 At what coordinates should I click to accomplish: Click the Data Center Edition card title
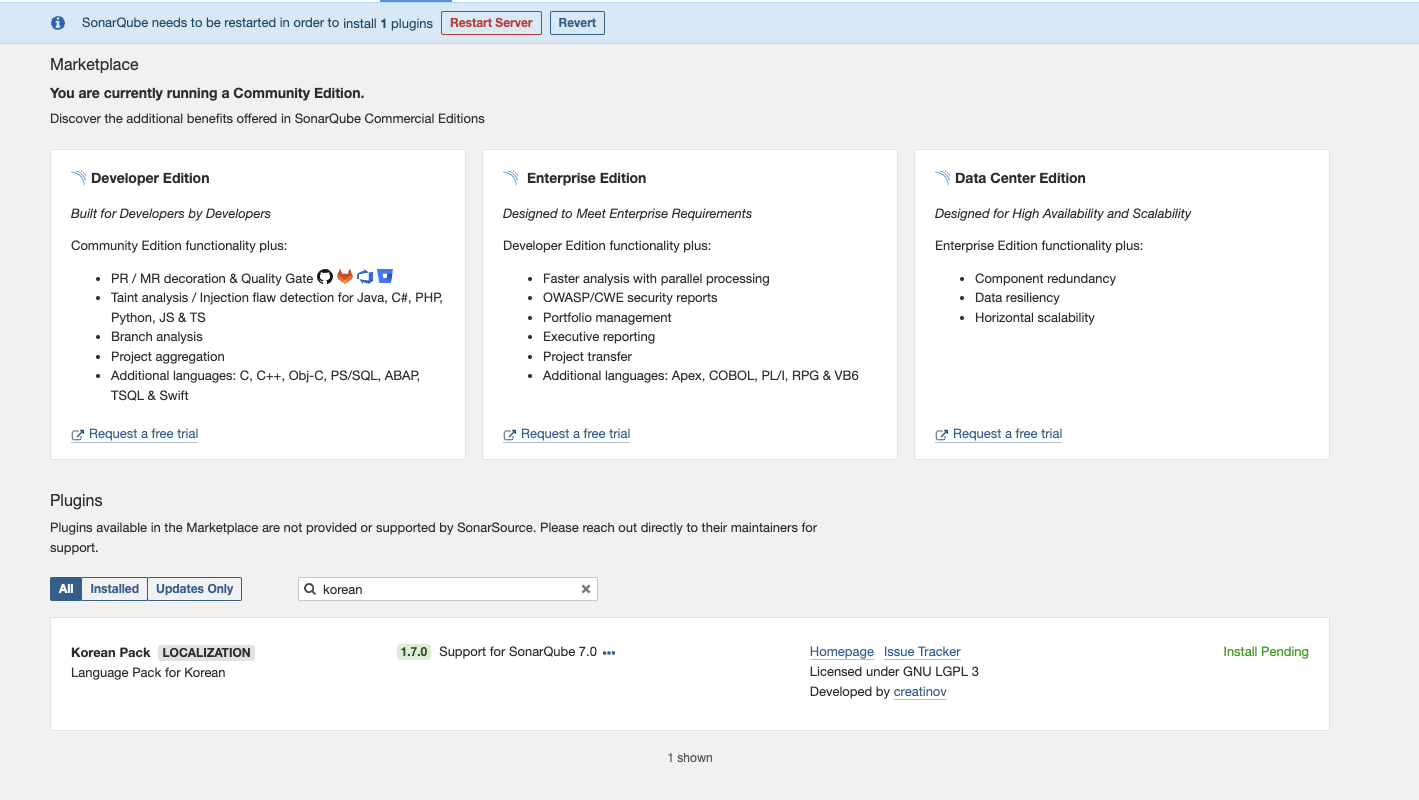click(x=1020, y=178)
